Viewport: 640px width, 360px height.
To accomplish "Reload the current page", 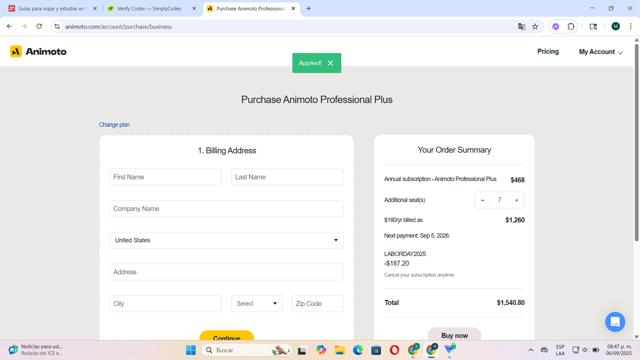I will point(39,27).
